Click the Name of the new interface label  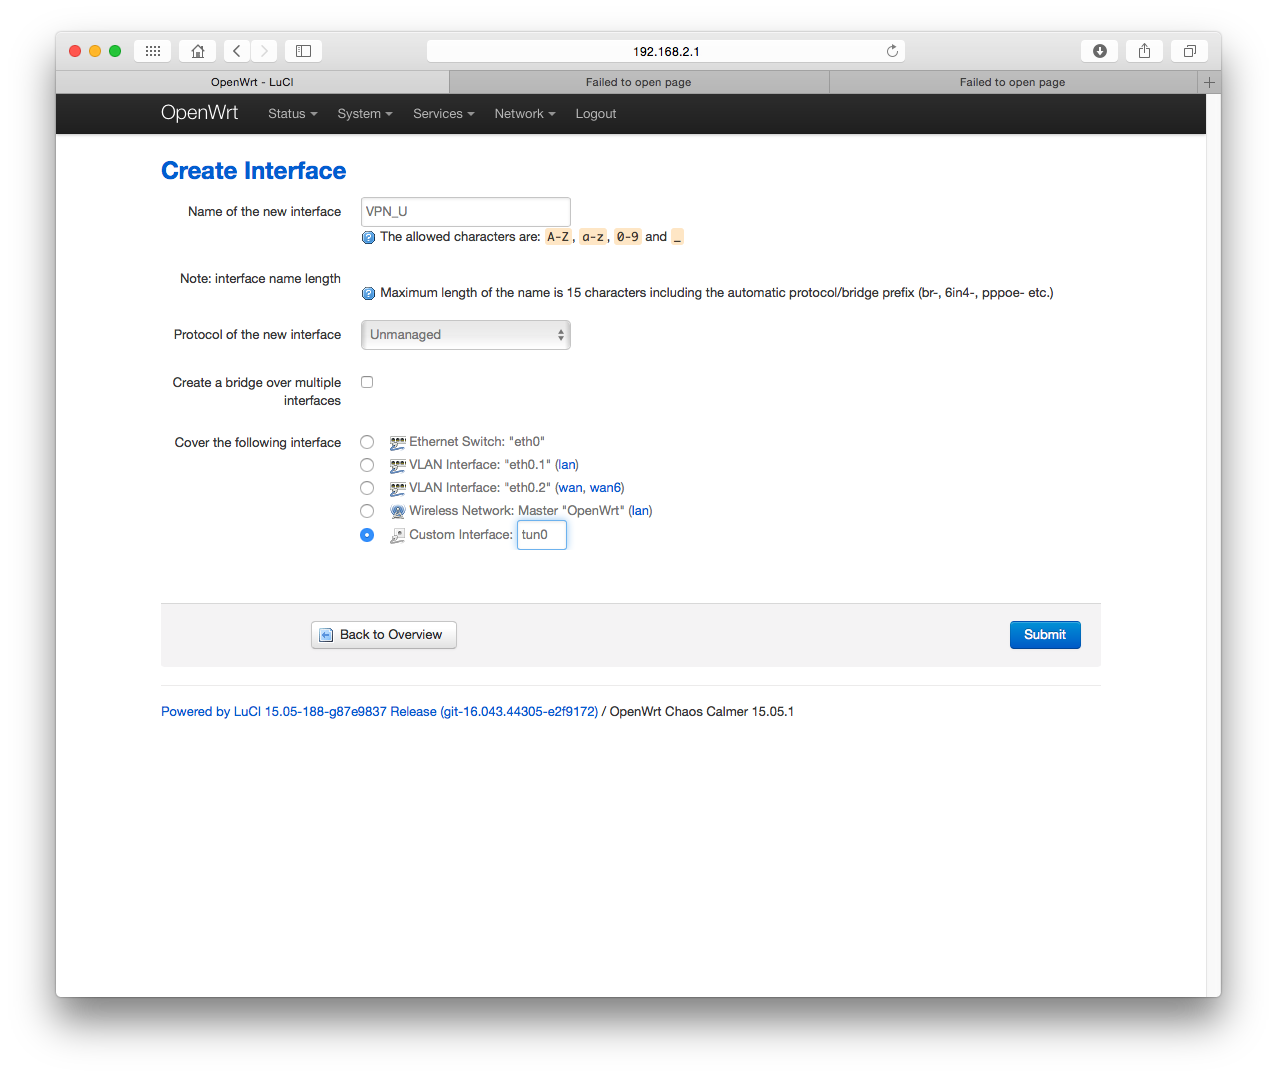pyautogui.click(x=265, y=212)
